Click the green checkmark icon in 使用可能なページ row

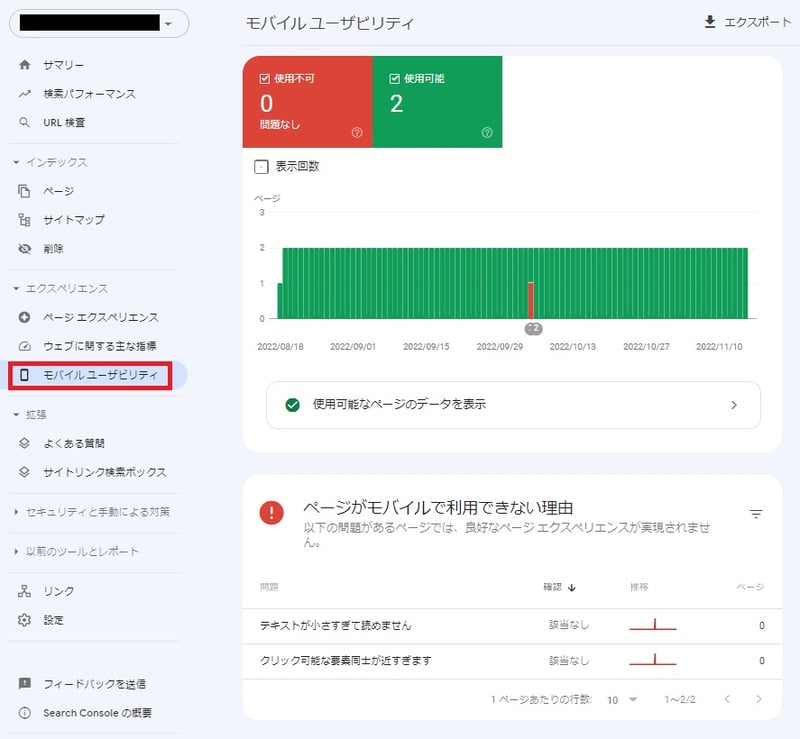tap(292, 405)
